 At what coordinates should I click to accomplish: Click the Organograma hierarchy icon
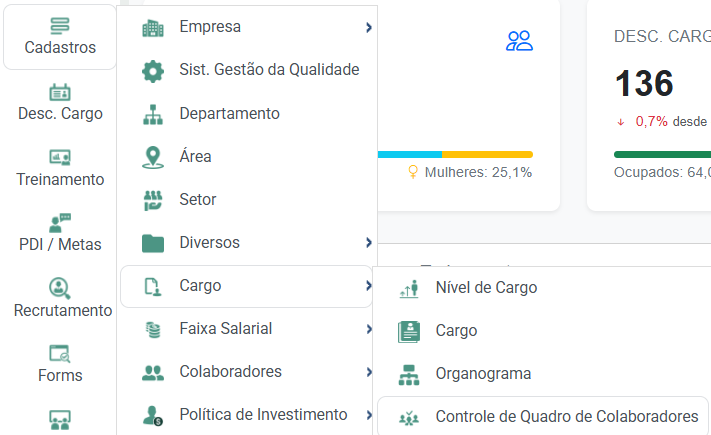pos(409,375)
